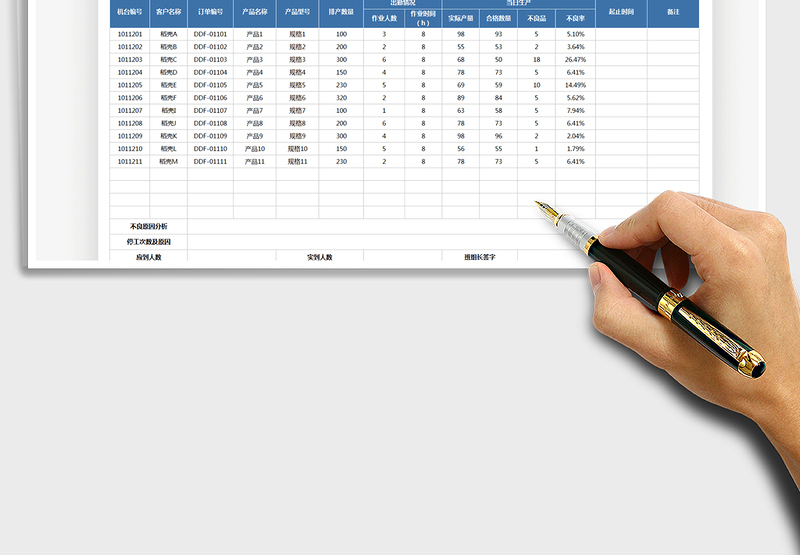Click the 不良原因分析 label cell

click(x=148, y=226)
